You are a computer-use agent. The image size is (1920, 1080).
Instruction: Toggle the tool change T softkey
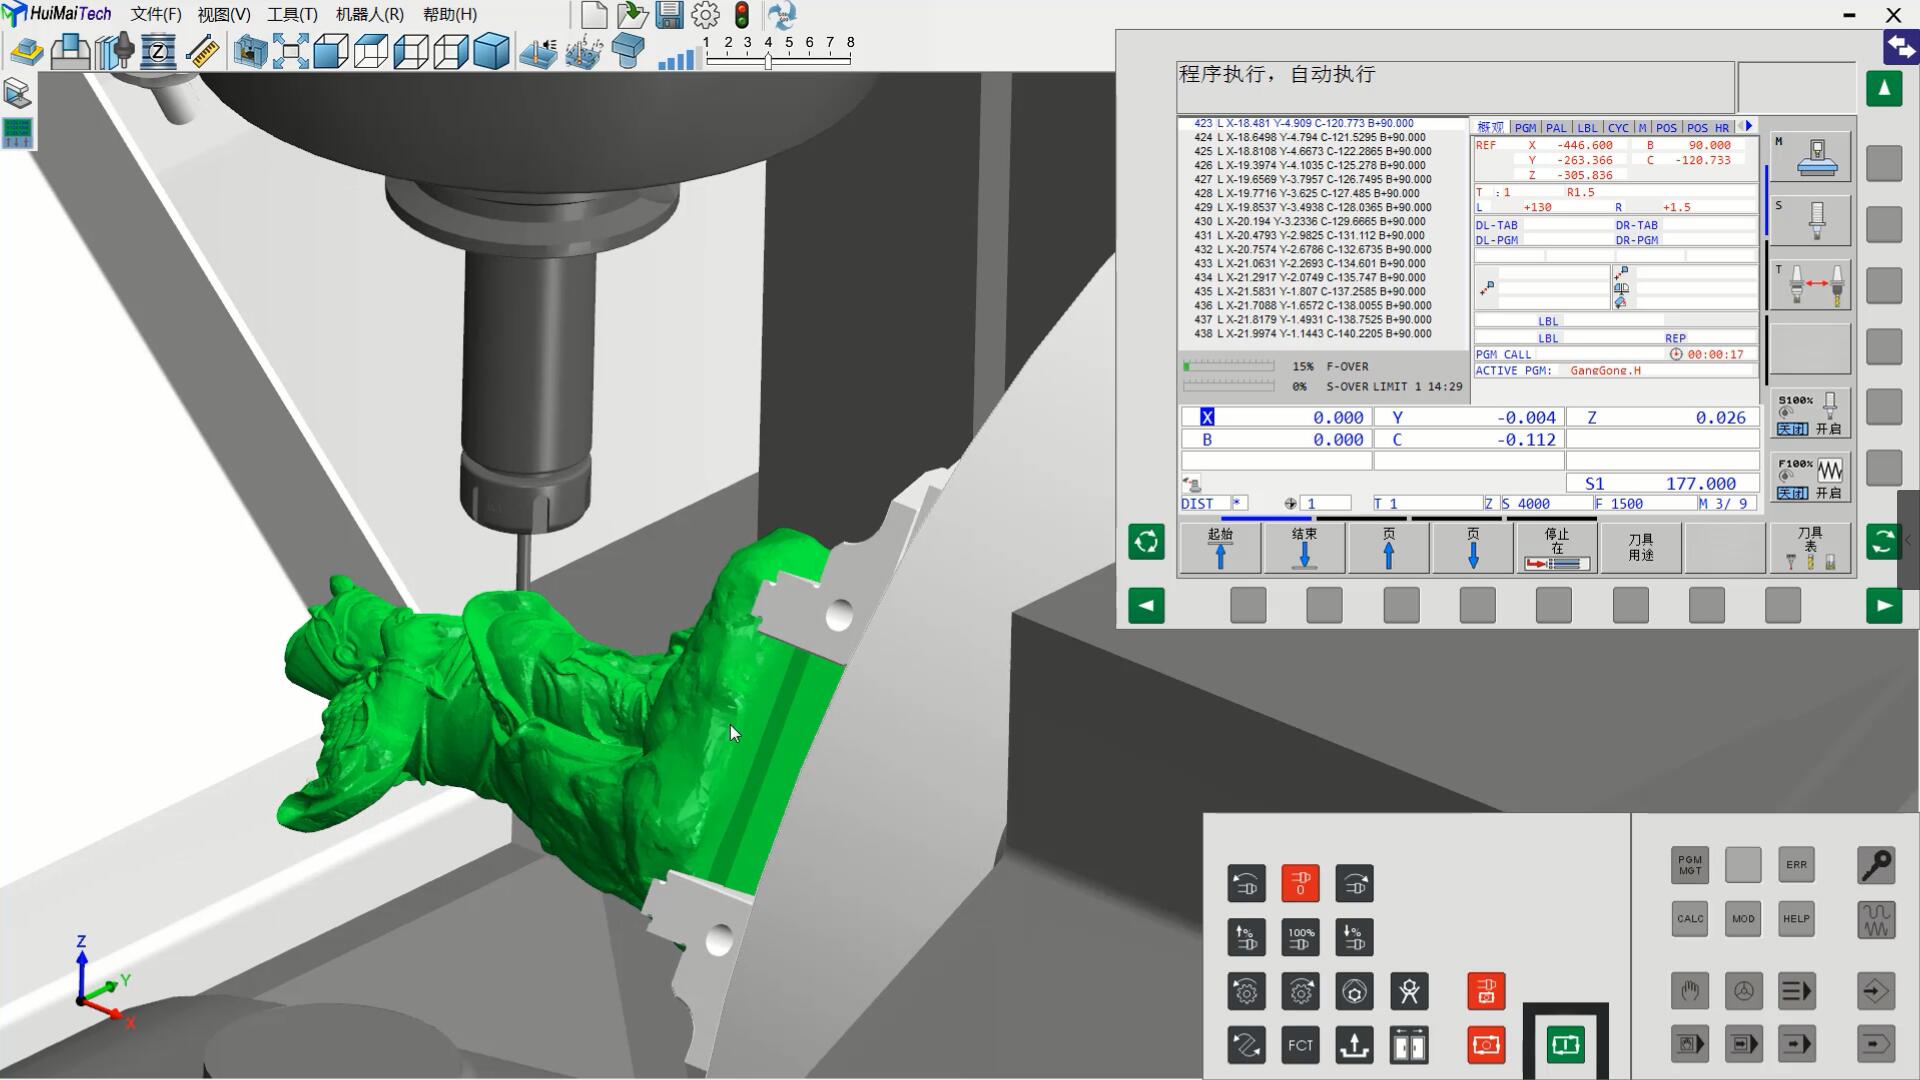1810,286
